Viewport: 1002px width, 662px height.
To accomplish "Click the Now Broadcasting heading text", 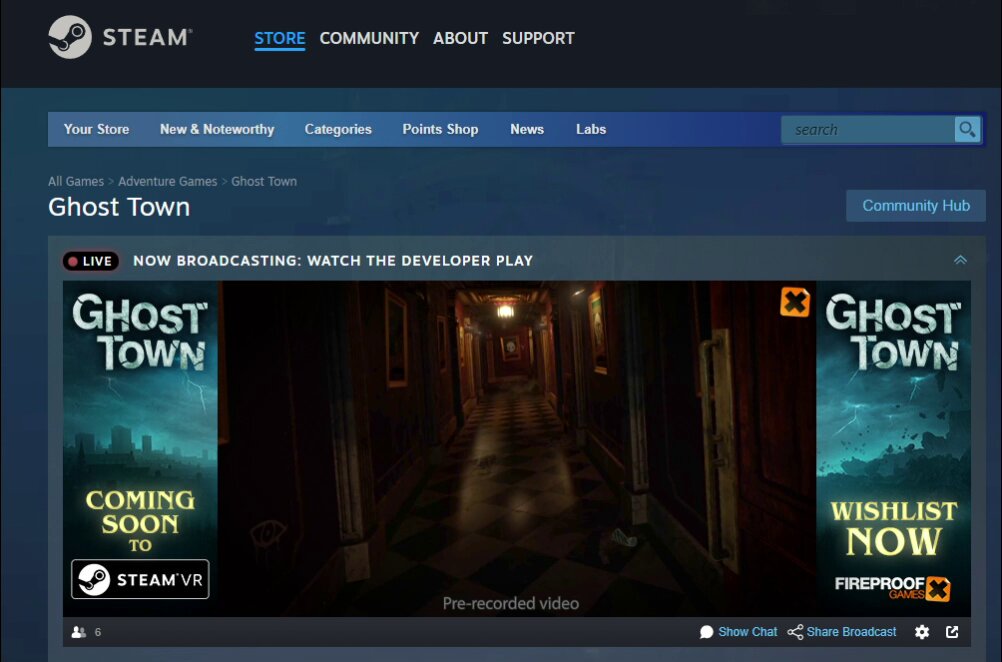I will 333,261.
